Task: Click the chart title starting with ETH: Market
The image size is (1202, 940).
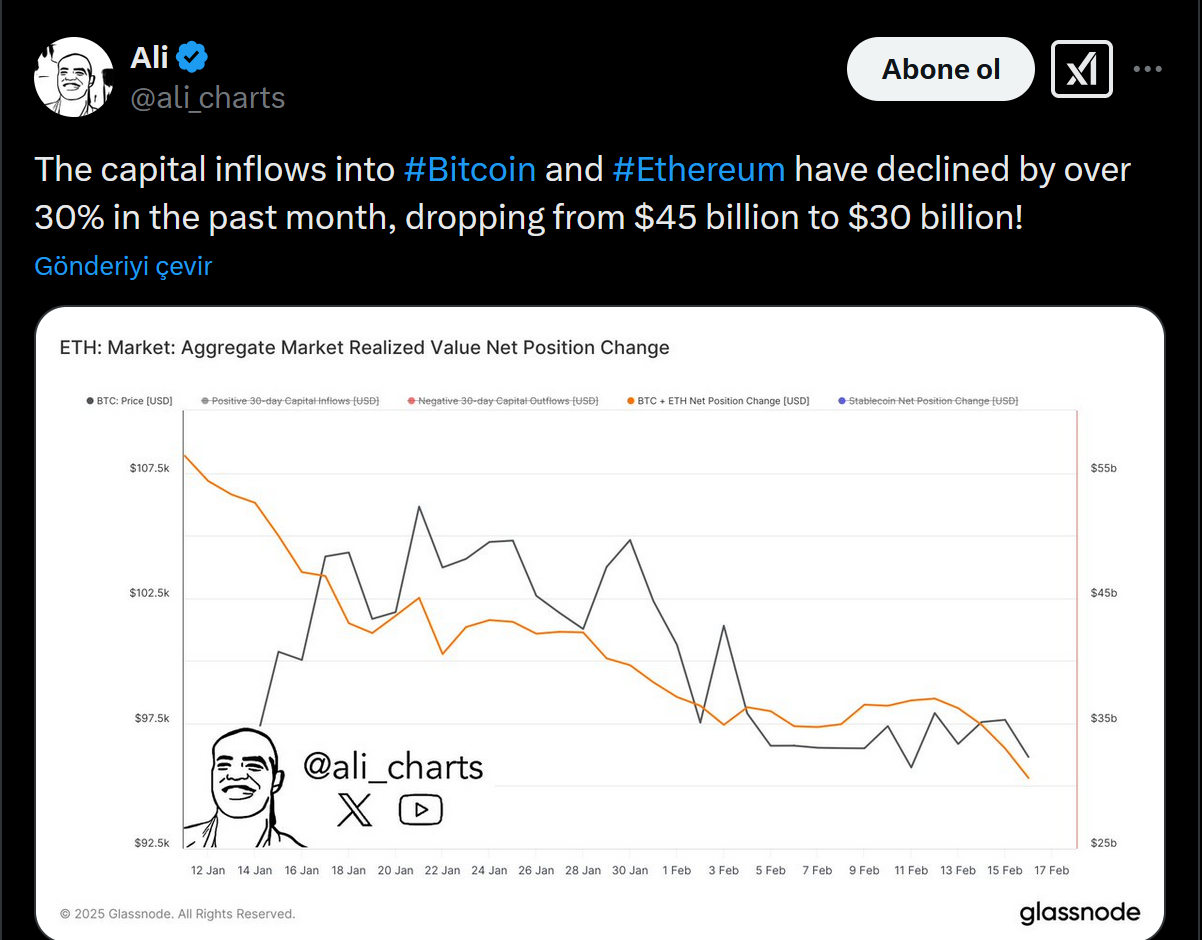Action: 365,348
